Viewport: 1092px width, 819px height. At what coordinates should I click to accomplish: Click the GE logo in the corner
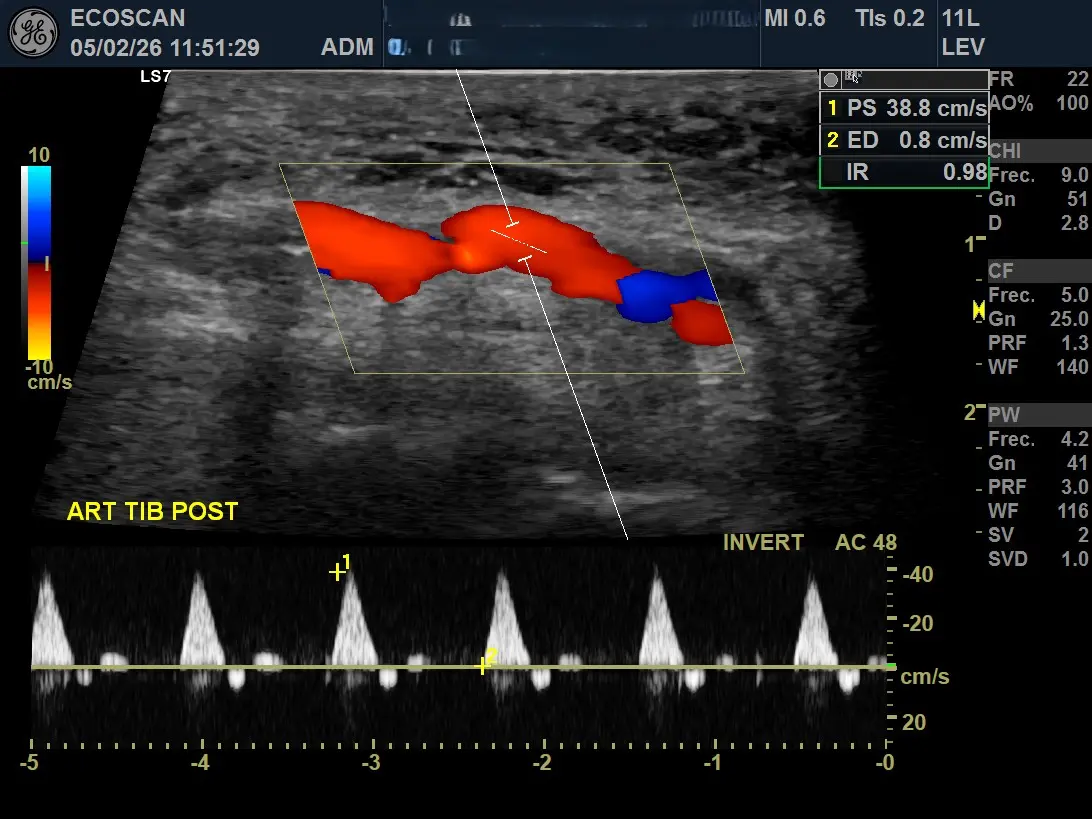click(x=33, y=32)
